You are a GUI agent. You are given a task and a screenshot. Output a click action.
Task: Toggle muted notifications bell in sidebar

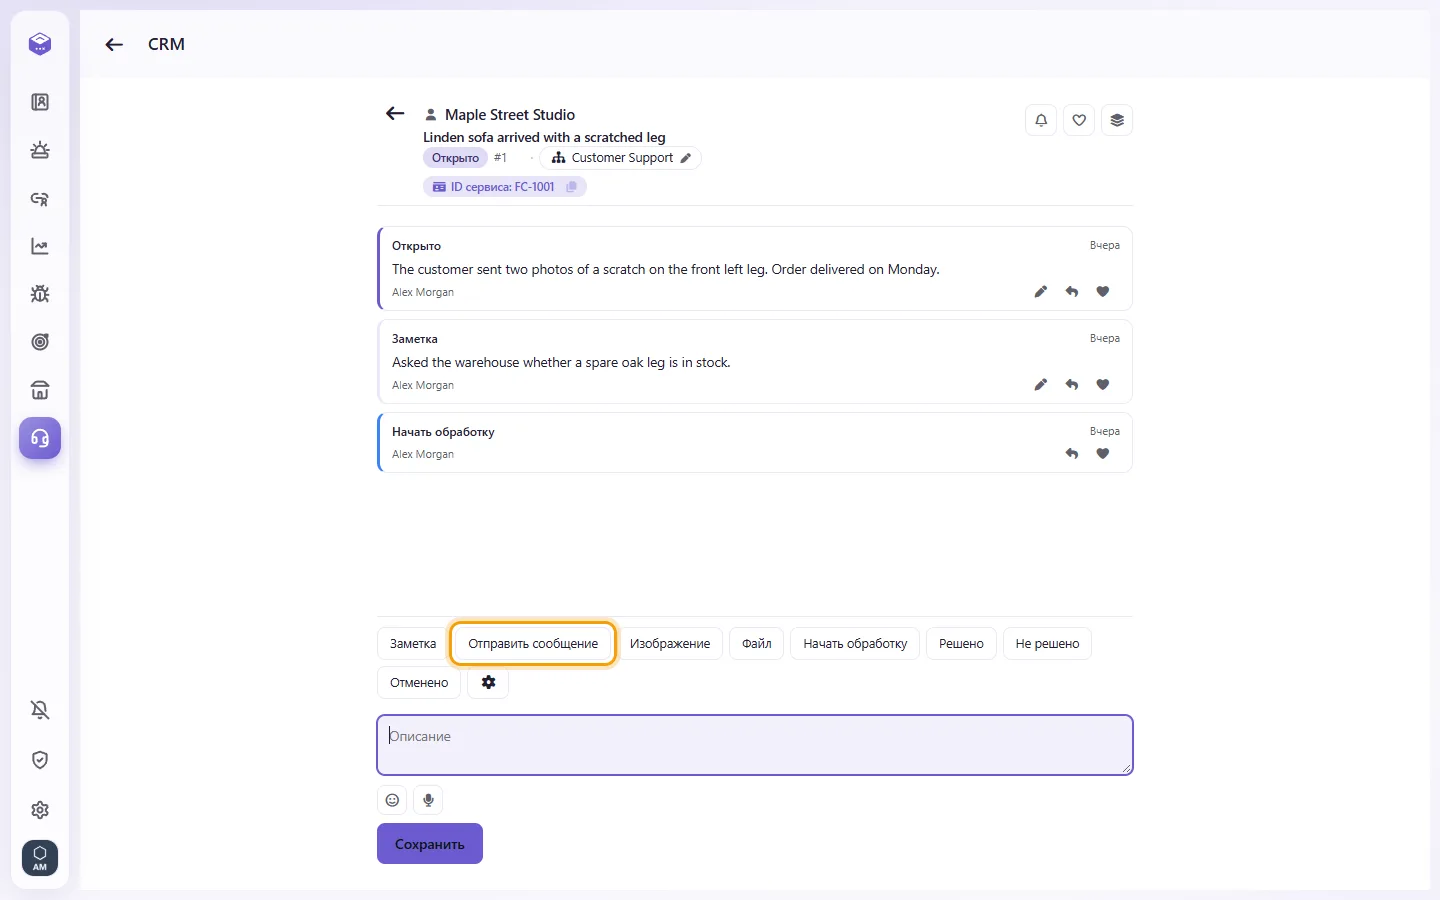tap(40, 710)
